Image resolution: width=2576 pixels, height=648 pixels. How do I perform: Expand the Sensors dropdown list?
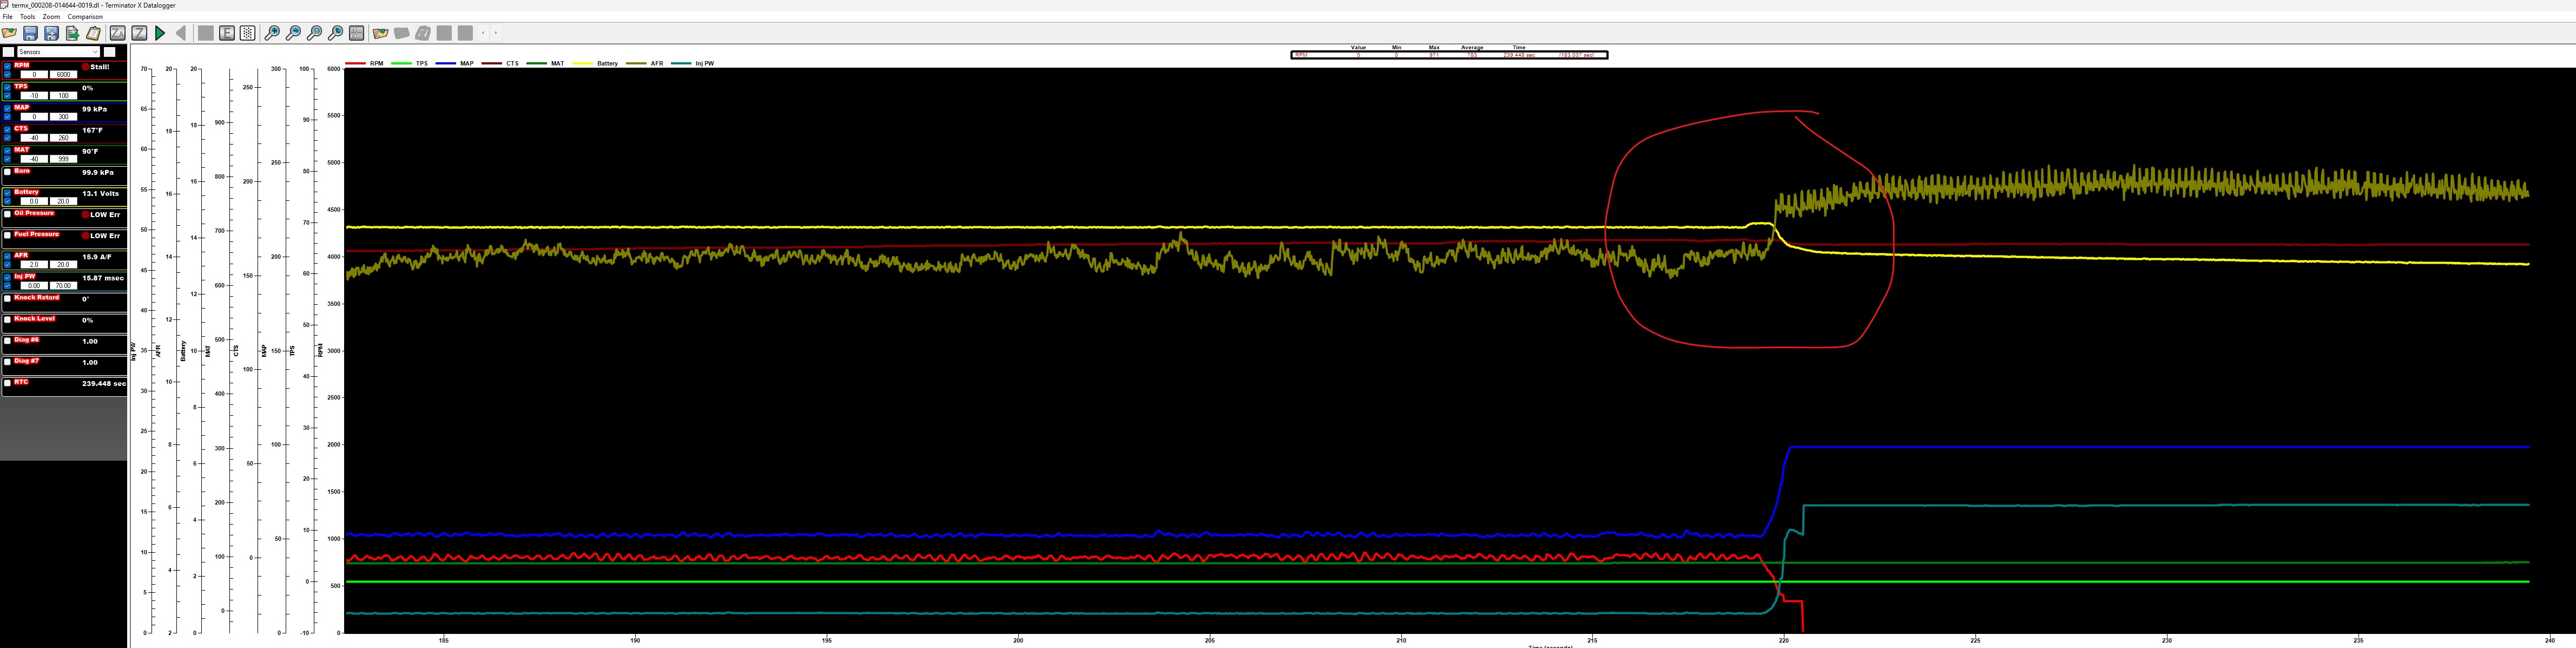point(59,52)
